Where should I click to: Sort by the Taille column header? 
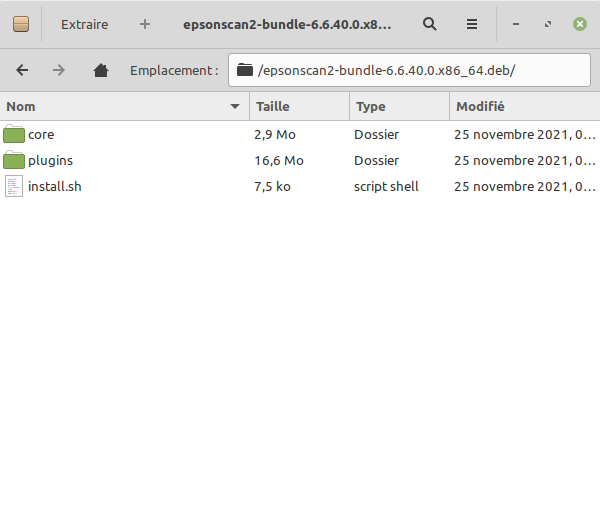click(x=299, y=106)
